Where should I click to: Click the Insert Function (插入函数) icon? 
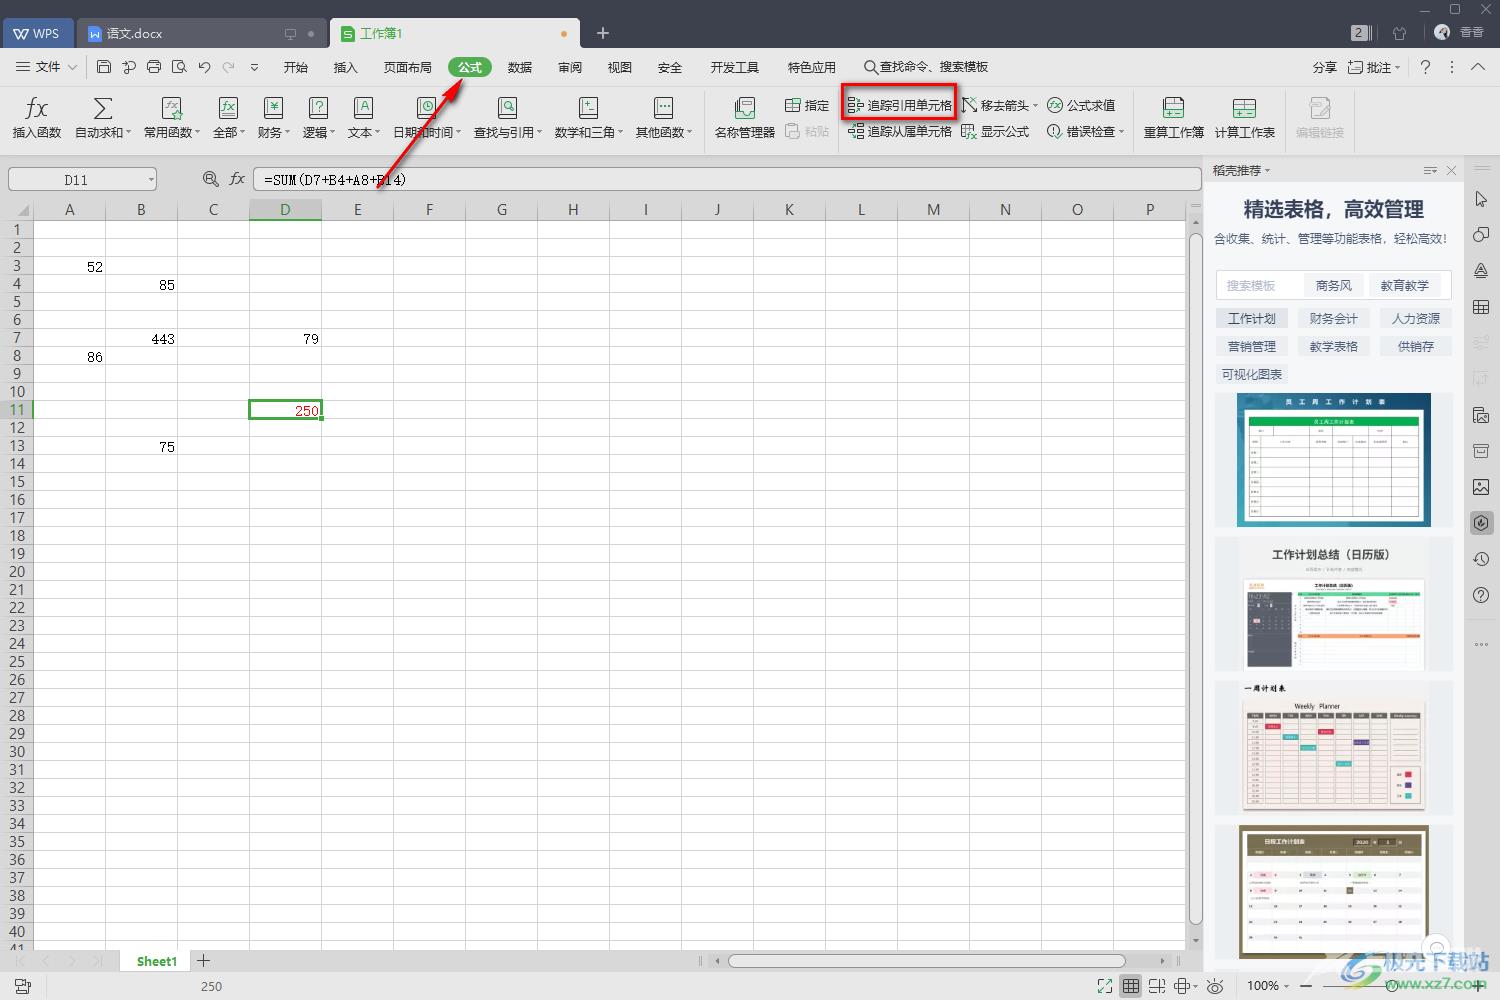click(36, 108)
